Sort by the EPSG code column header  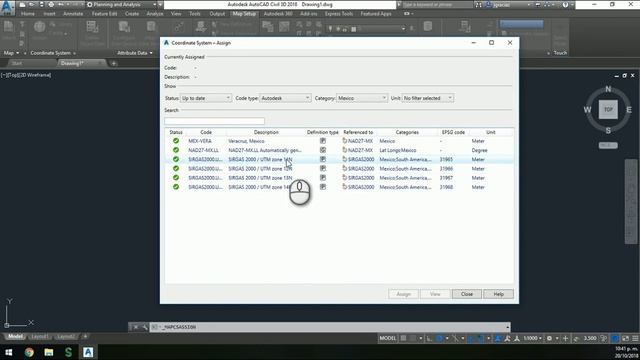[x=453, y=132]
